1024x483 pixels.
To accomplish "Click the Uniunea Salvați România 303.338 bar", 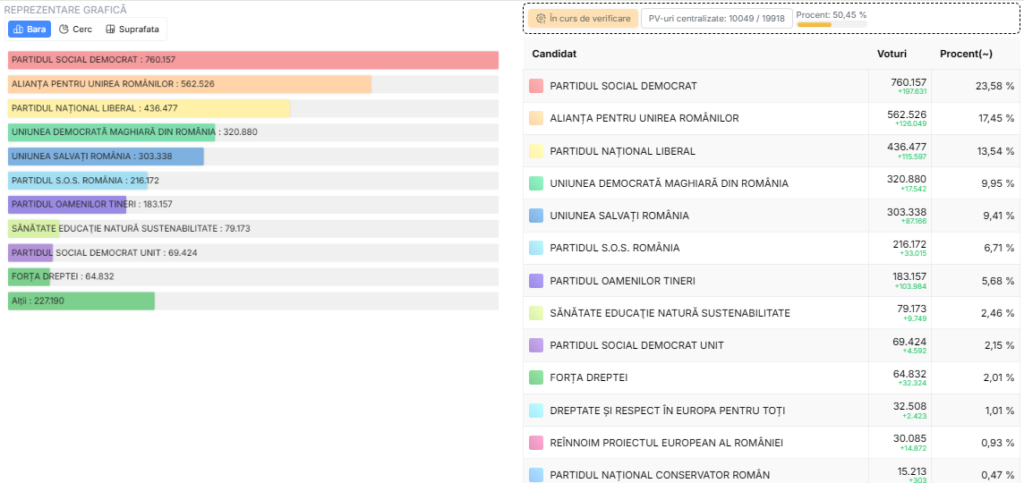I will tap(106, 156).
